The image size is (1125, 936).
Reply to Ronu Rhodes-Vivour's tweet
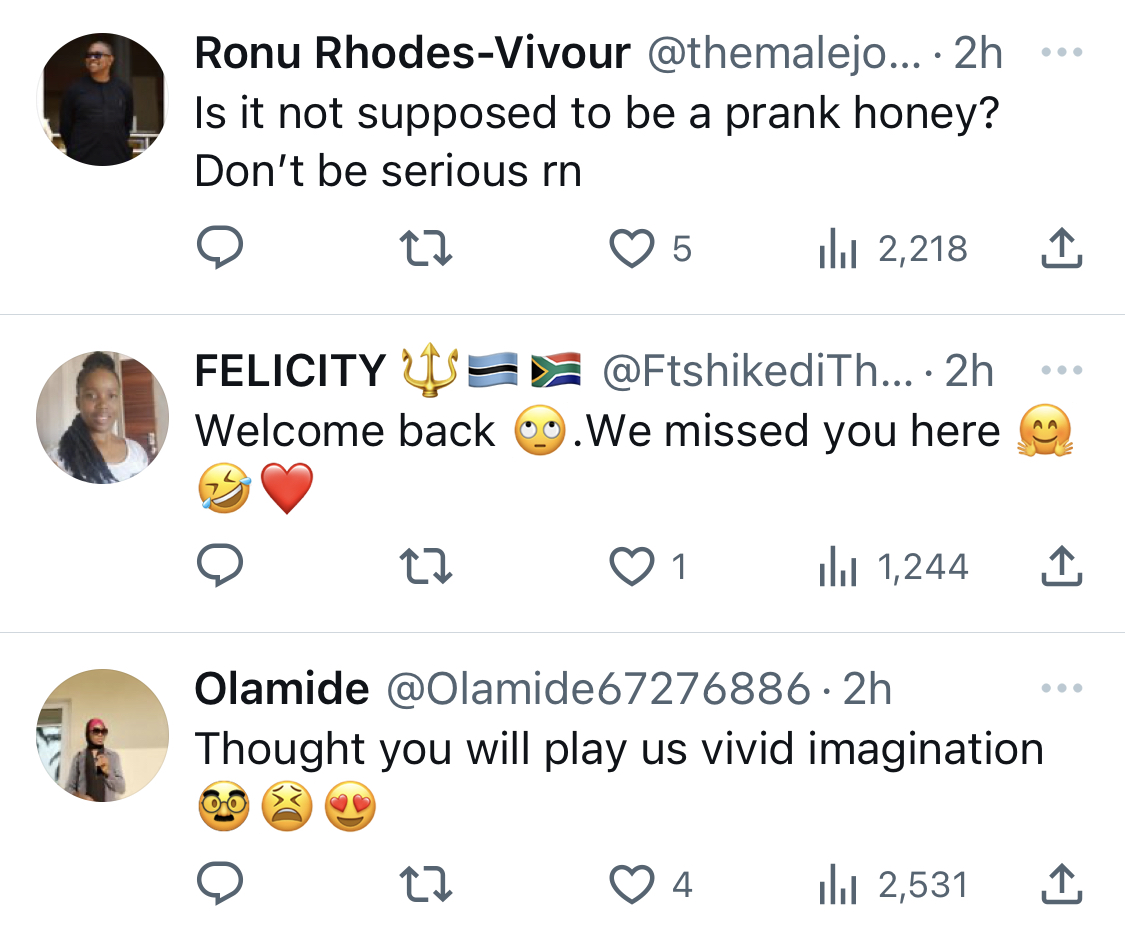220,247
